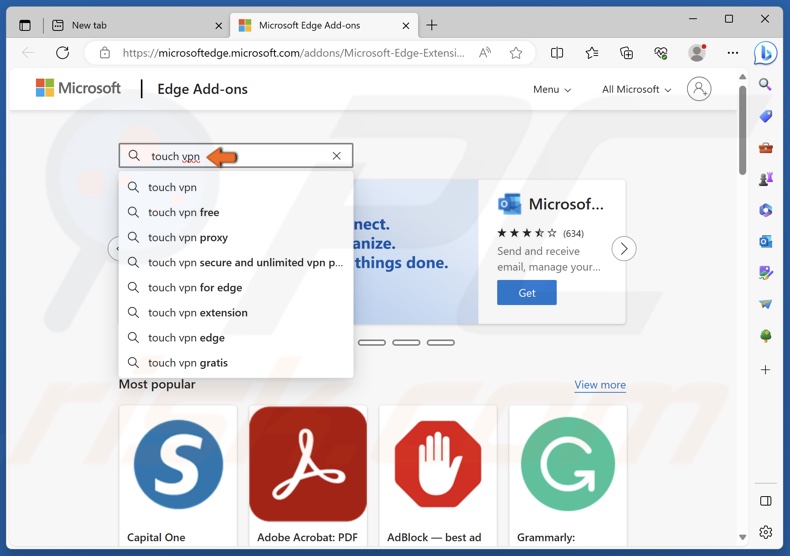Select the third carousel indicator
Image resolution: width=790 pixels, height=556 pixels.
point(406,342)
